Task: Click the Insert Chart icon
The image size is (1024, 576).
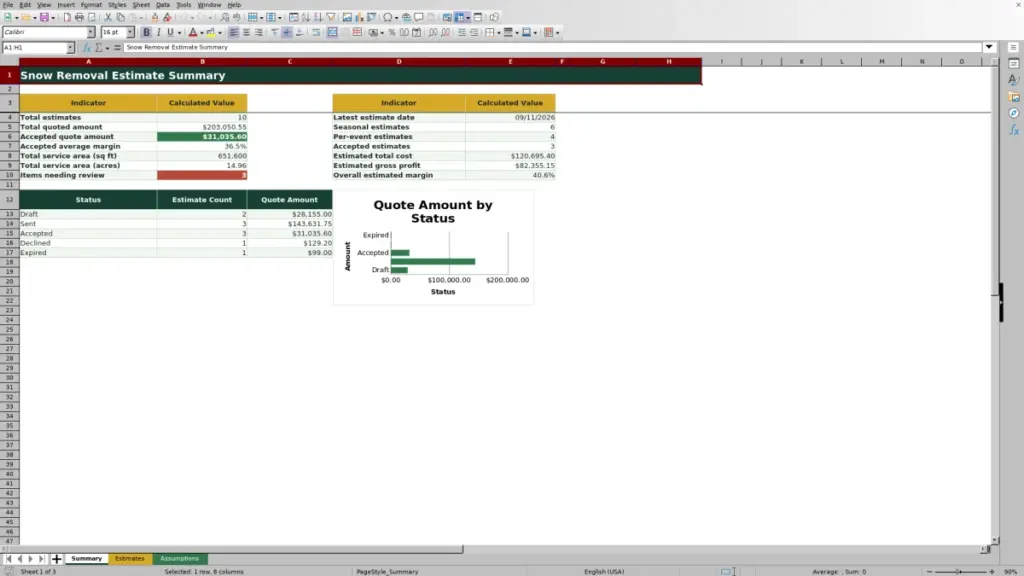Action: (359, 18)
